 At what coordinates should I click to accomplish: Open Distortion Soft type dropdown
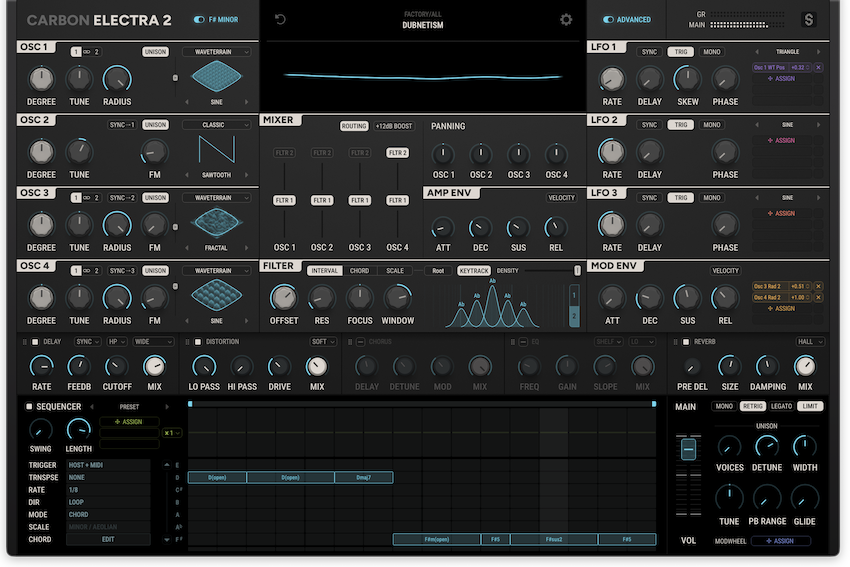pyautogui.click(x=323, y=342)
